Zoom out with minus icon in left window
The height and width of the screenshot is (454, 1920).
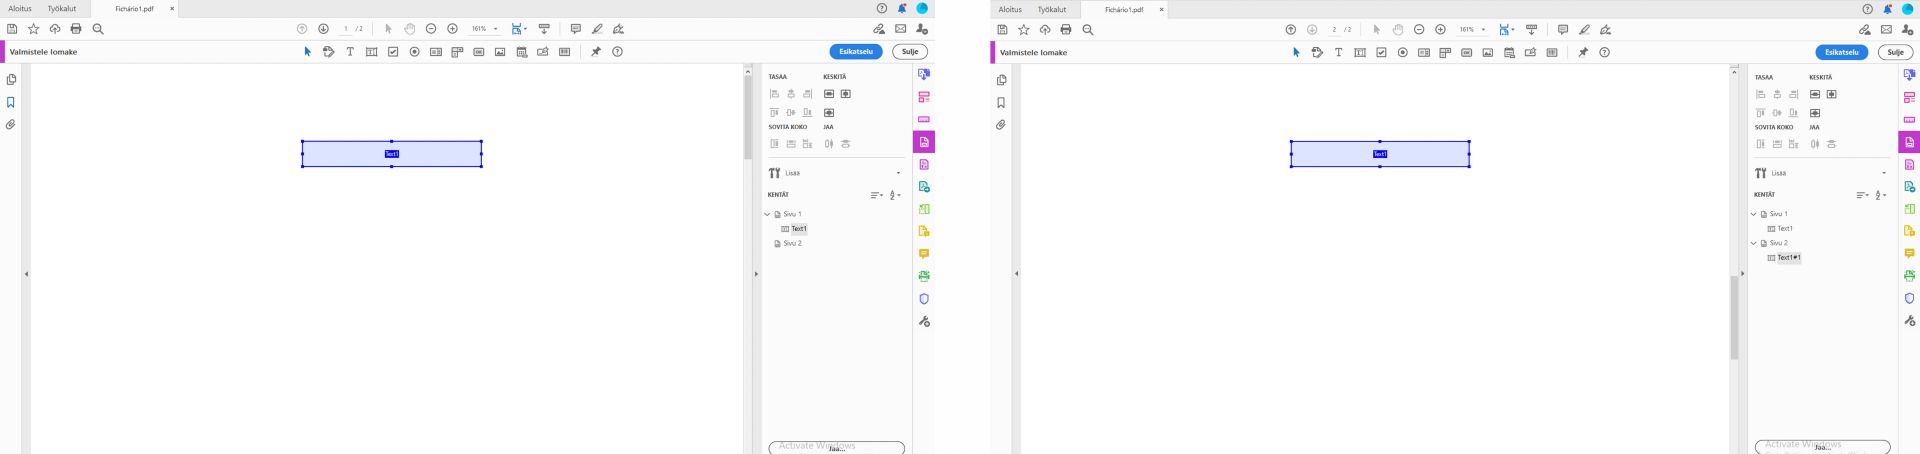(x=431, y=29)
